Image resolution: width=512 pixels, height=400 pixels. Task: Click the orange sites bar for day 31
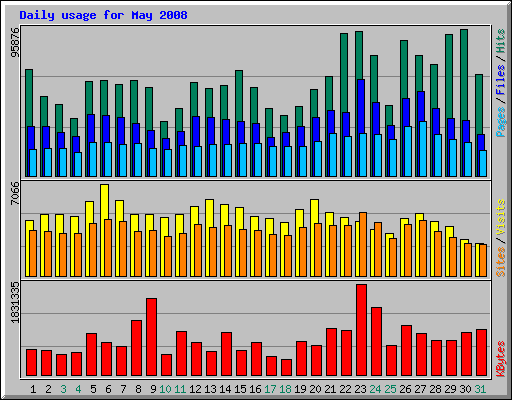click(483, 261)
